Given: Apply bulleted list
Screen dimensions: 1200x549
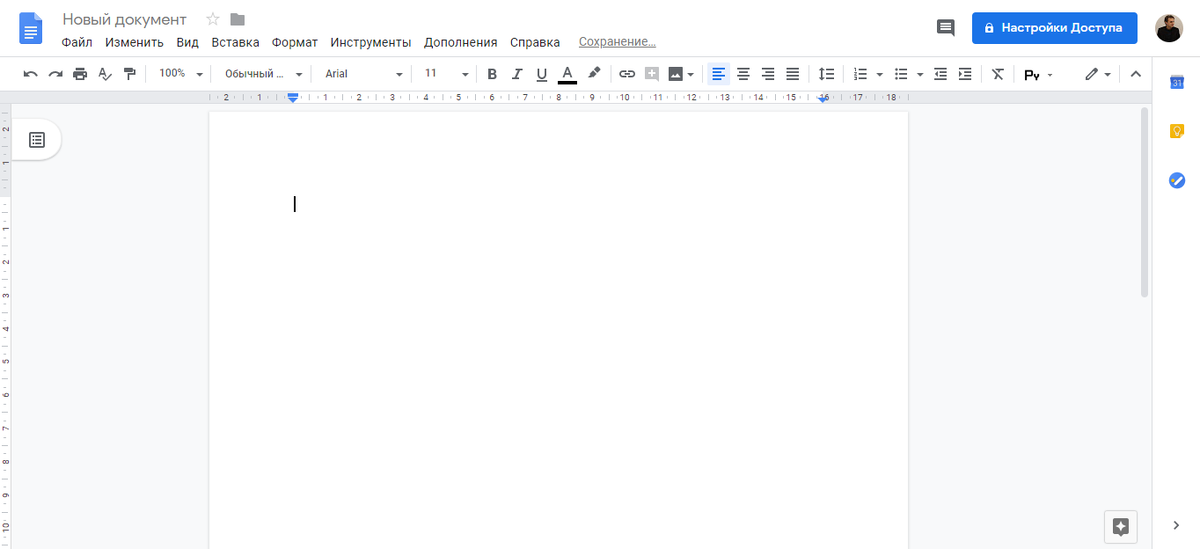Looking at the screenshot, I should click(x=901, y=74).
